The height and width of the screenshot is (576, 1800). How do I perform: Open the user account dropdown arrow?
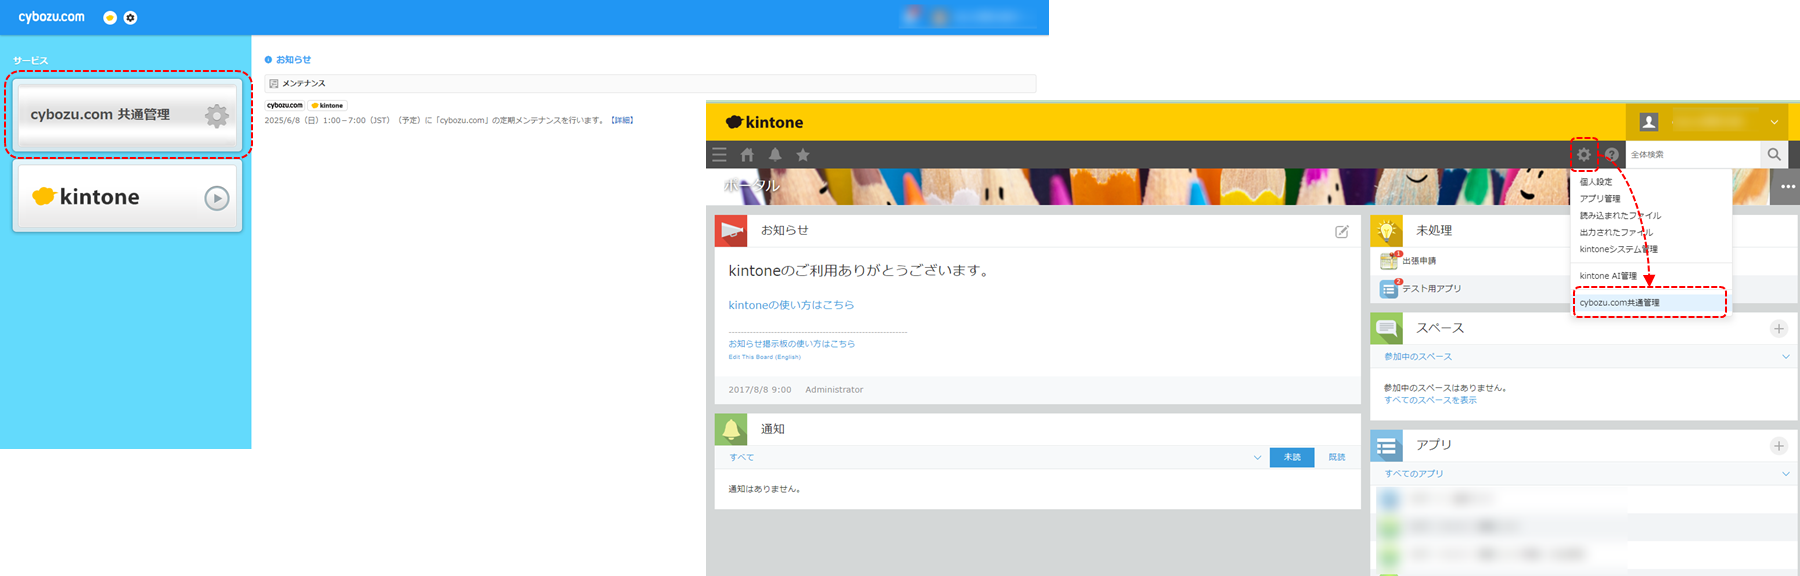(x=1774, y=122)
